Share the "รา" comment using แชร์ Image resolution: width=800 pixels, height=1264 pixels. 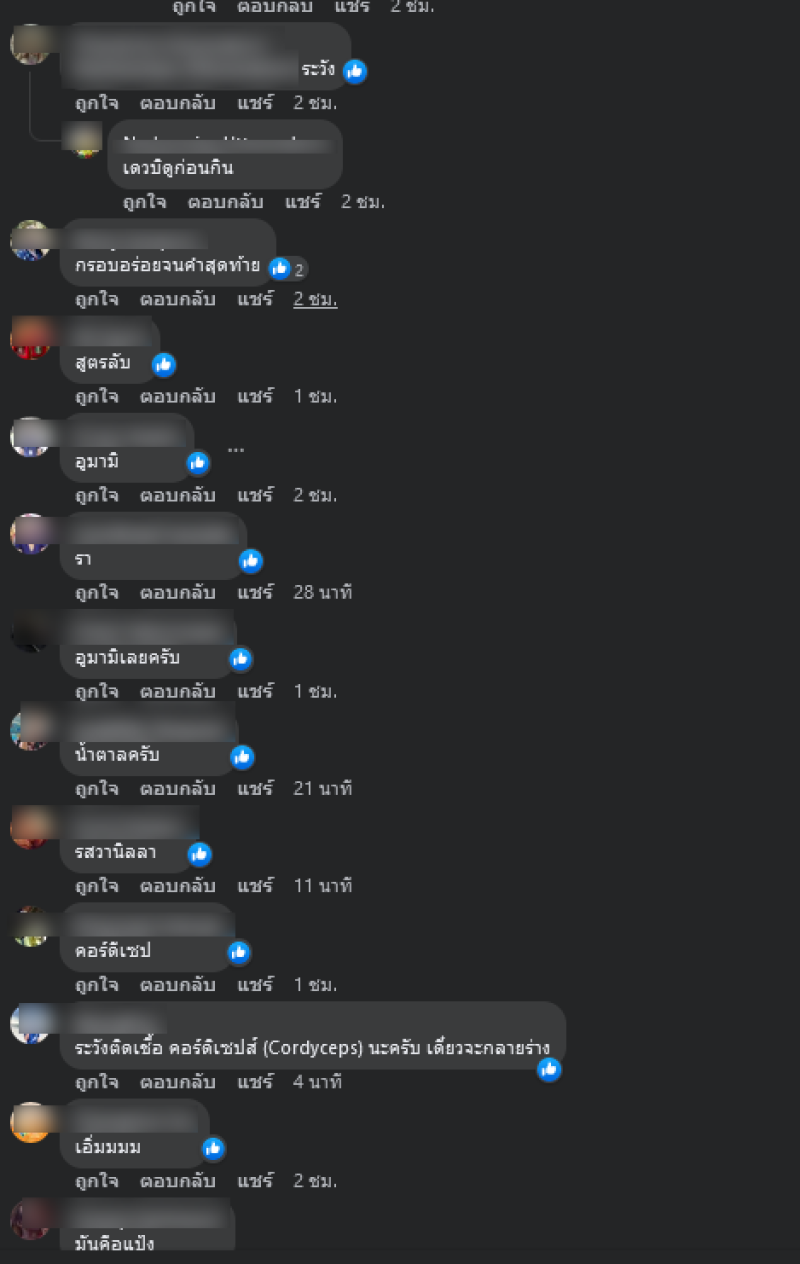pyautogui.click(x=255, y=592)
